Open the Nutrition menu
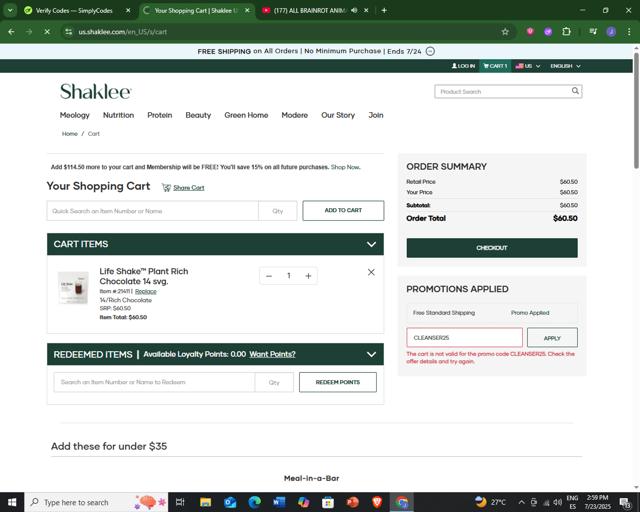Screen dimensions: 640x512 (118, 115)
